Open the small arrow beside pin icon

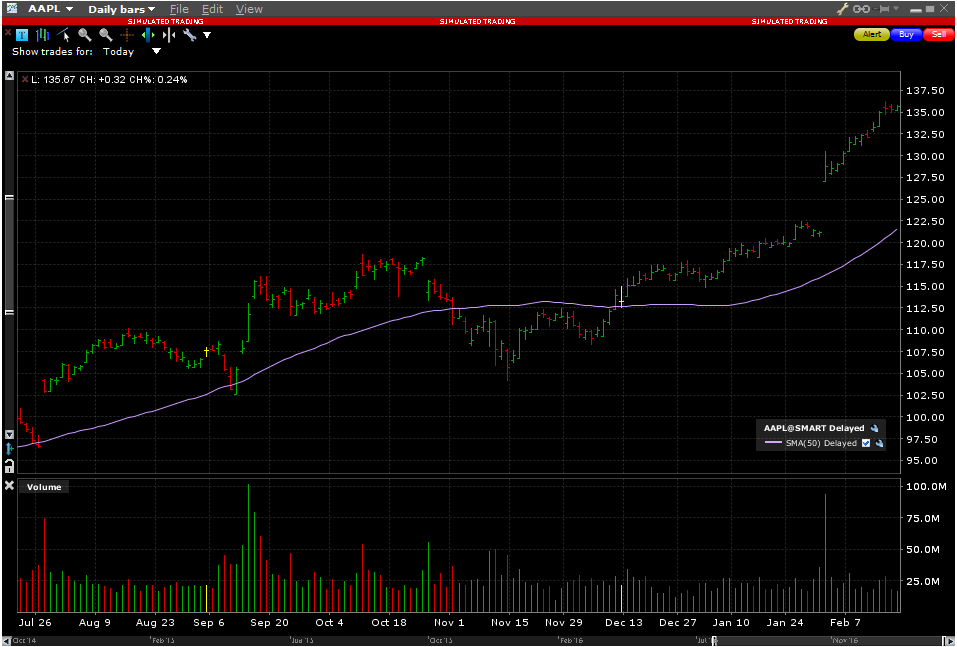coord(896,9)
